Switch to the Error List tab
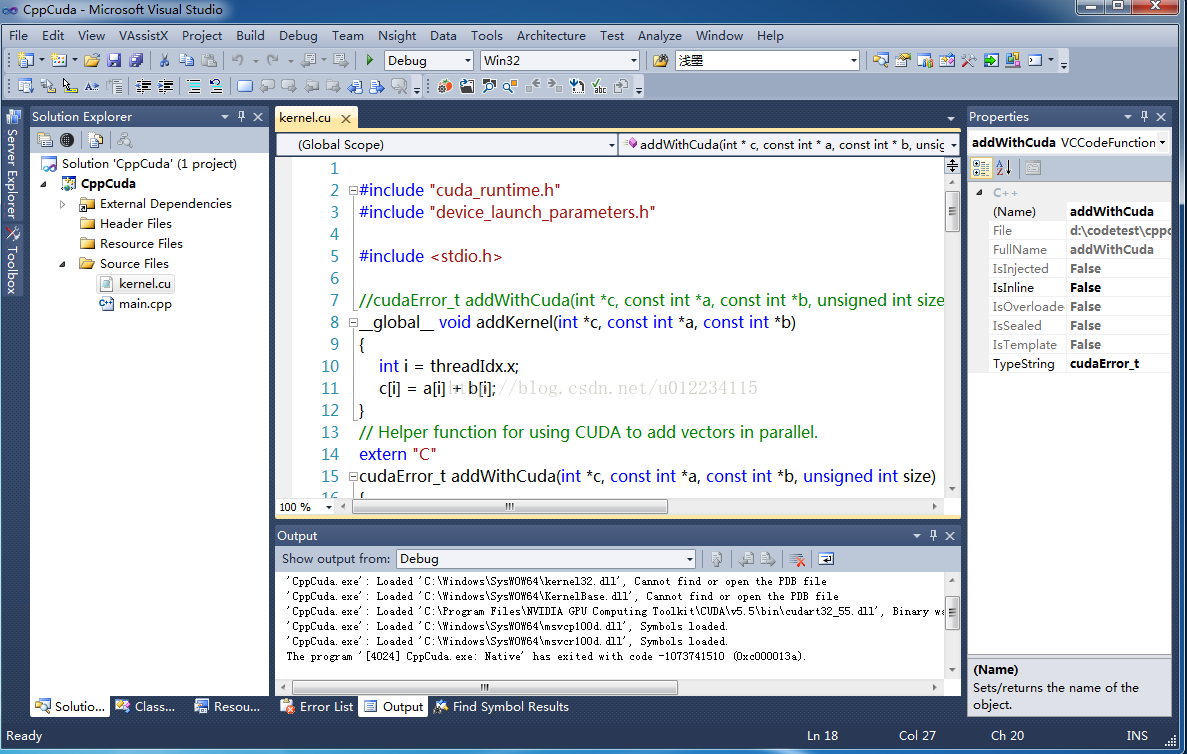The height and width of the screenshot is (754, 1187). (316, 706)
